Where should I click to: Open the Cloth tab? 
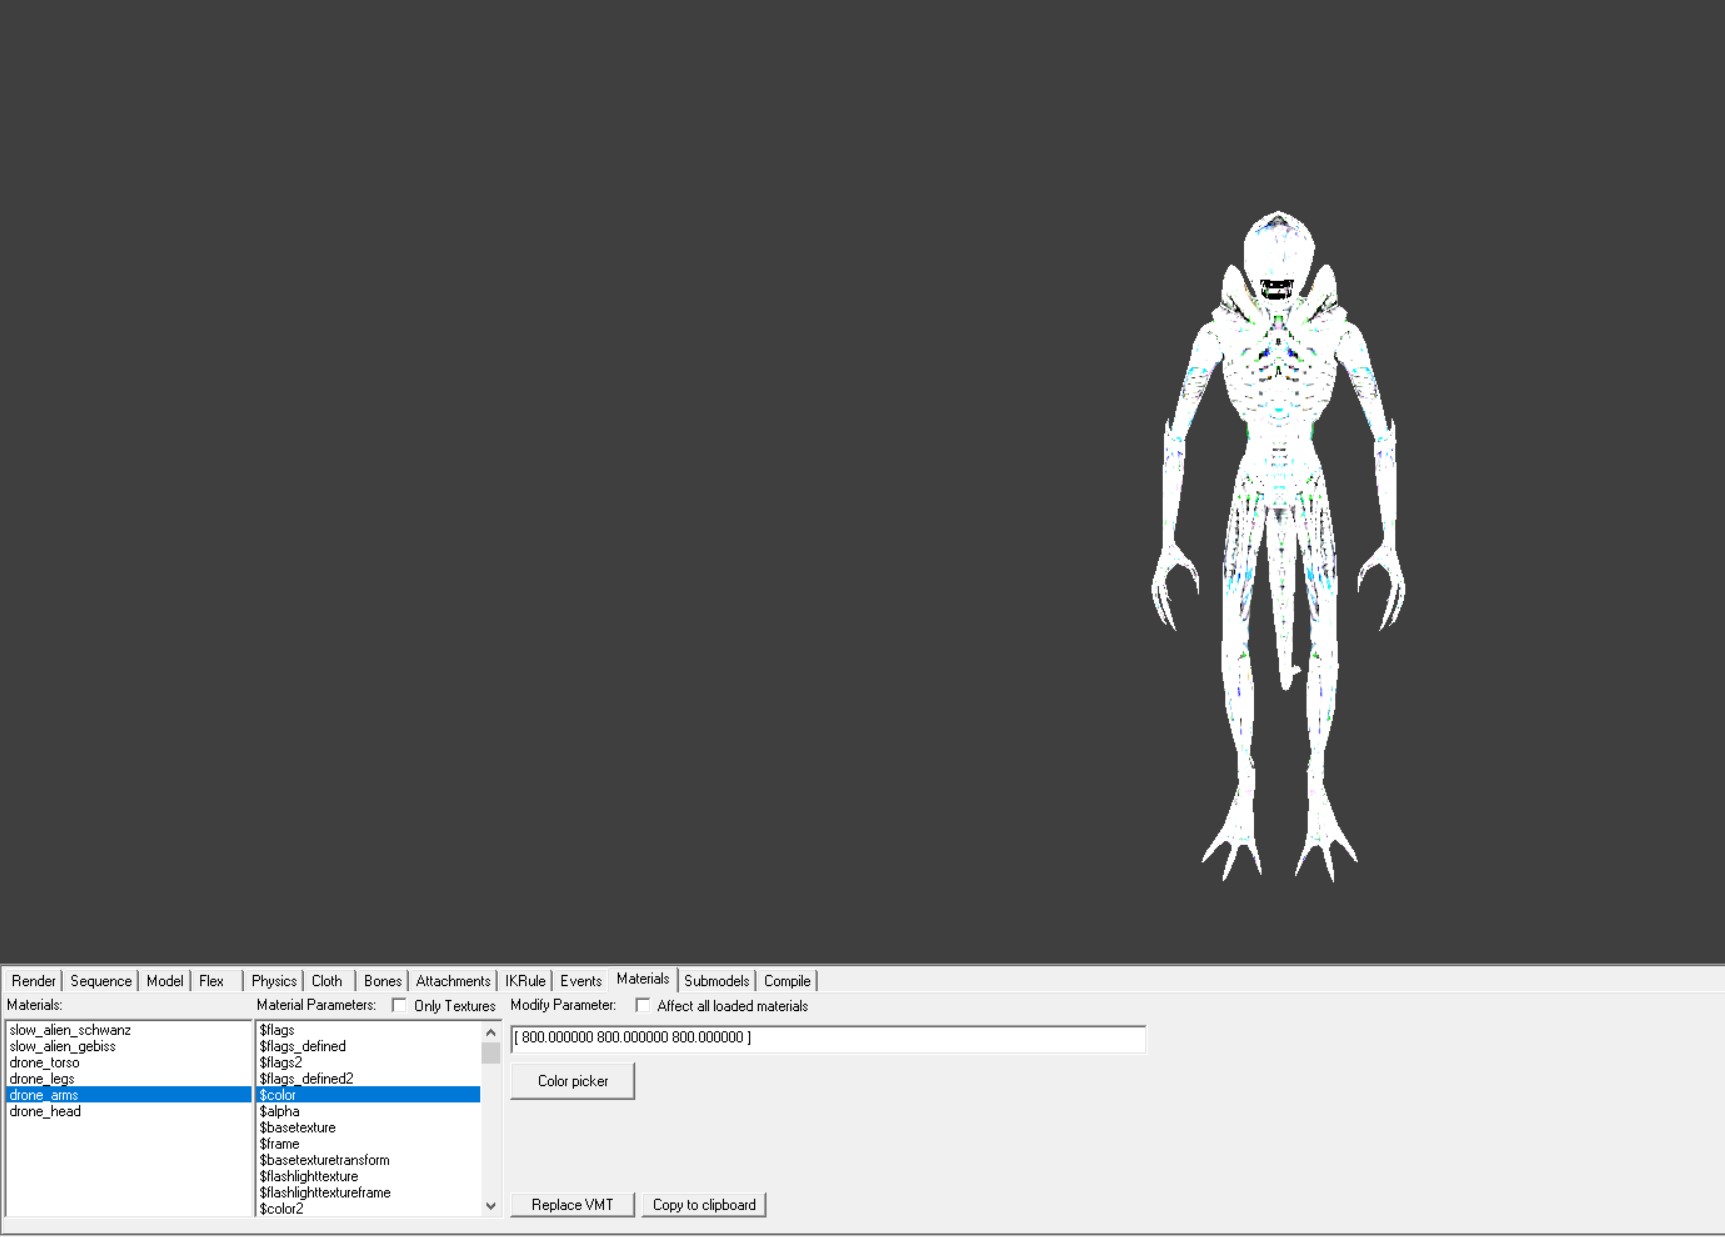(x=327, y=981)
